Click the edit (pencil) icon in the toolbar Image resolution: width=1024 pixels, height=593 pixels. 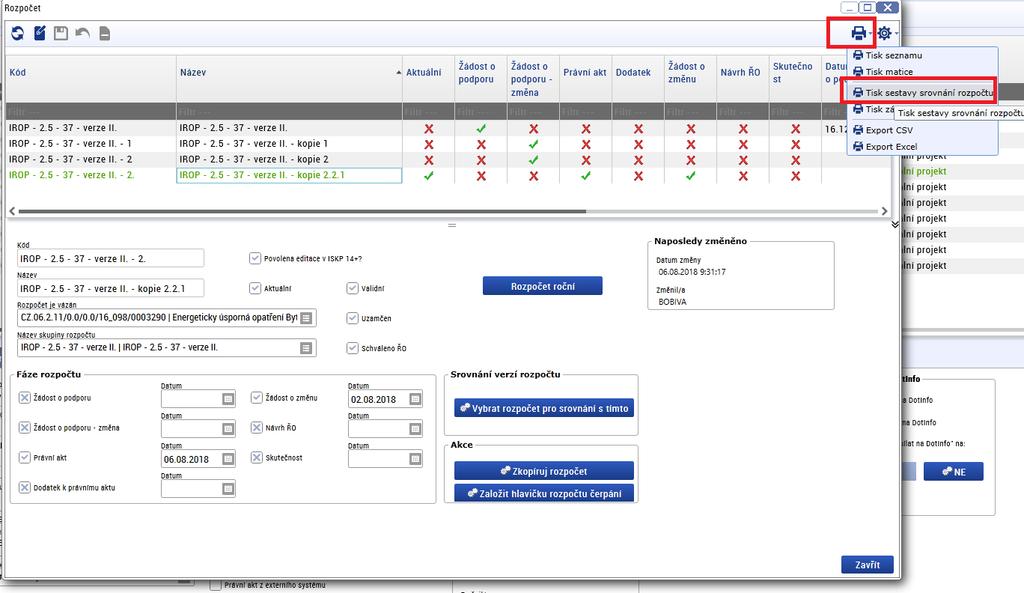(40, 33)
